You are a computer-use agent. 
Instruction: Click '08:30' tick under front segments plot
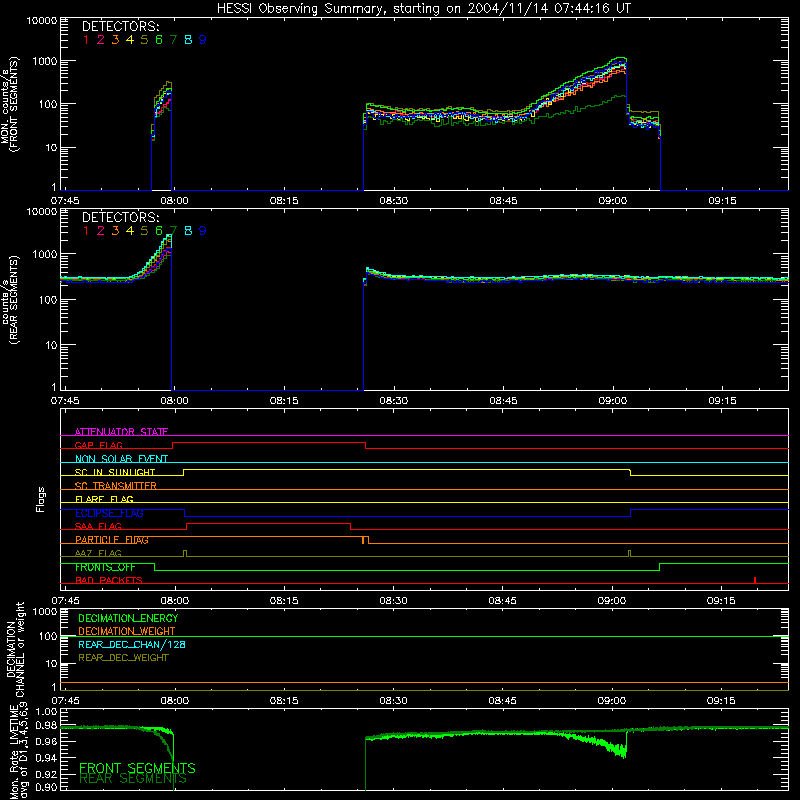tap(393, 201)
